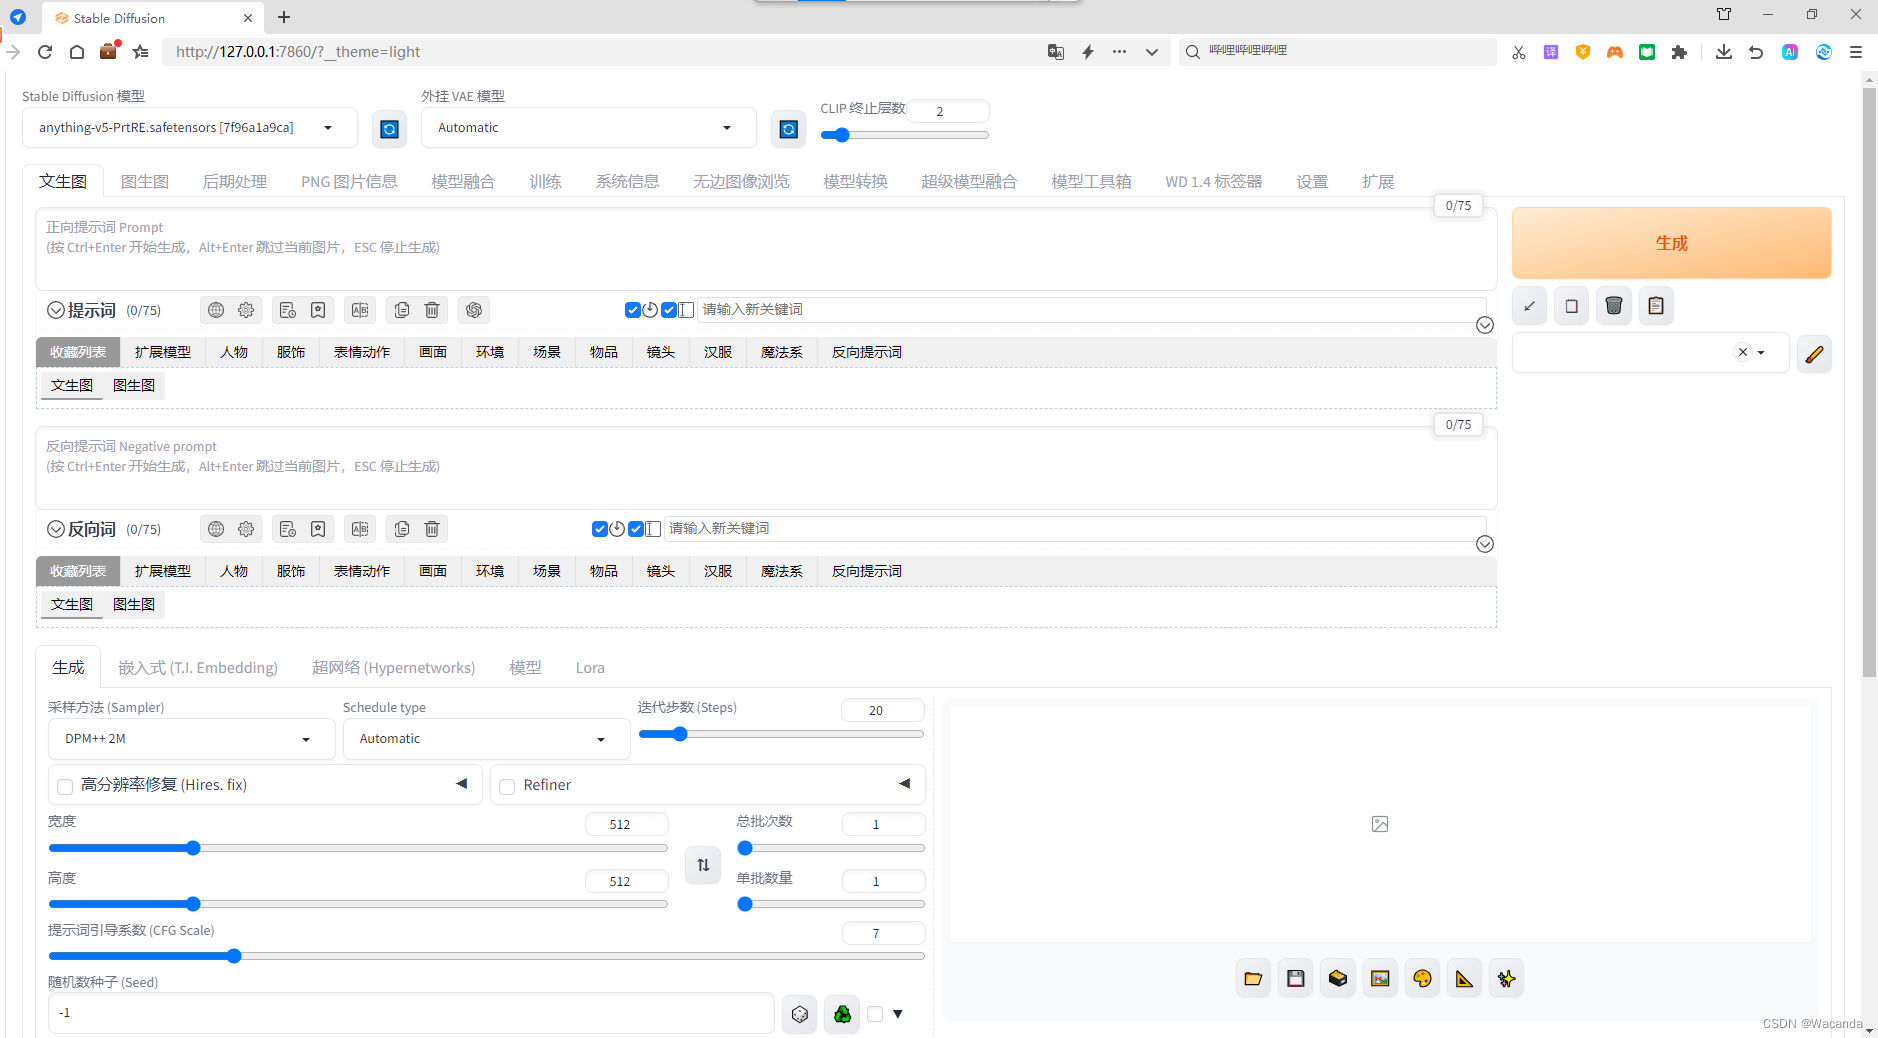Viewport: 1878px width, 1038px height.
Task: Open the 设置 tab
Action: point(1312,182)
